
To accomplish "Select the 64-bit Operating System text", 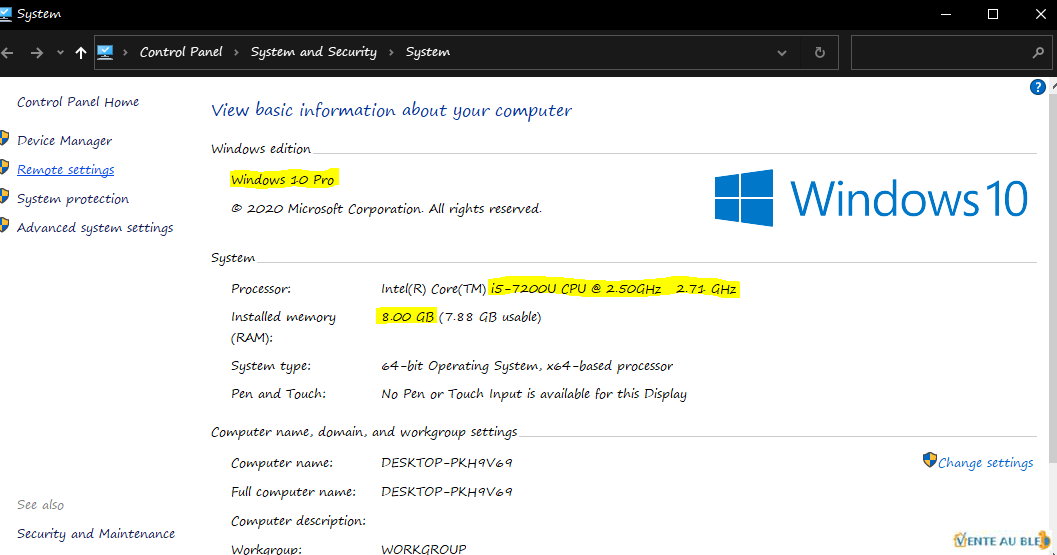I will (x=527, y=366).
